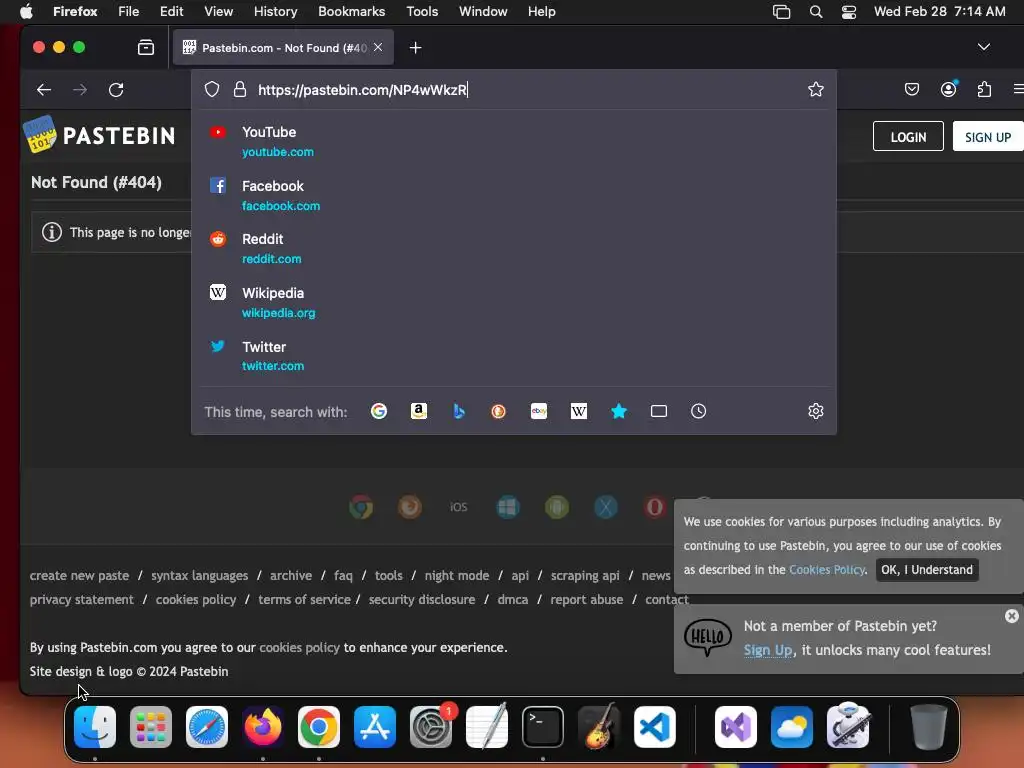This screenshot has width=1024, height=768.
Task: Open the File menu
Action: point(128,11)
